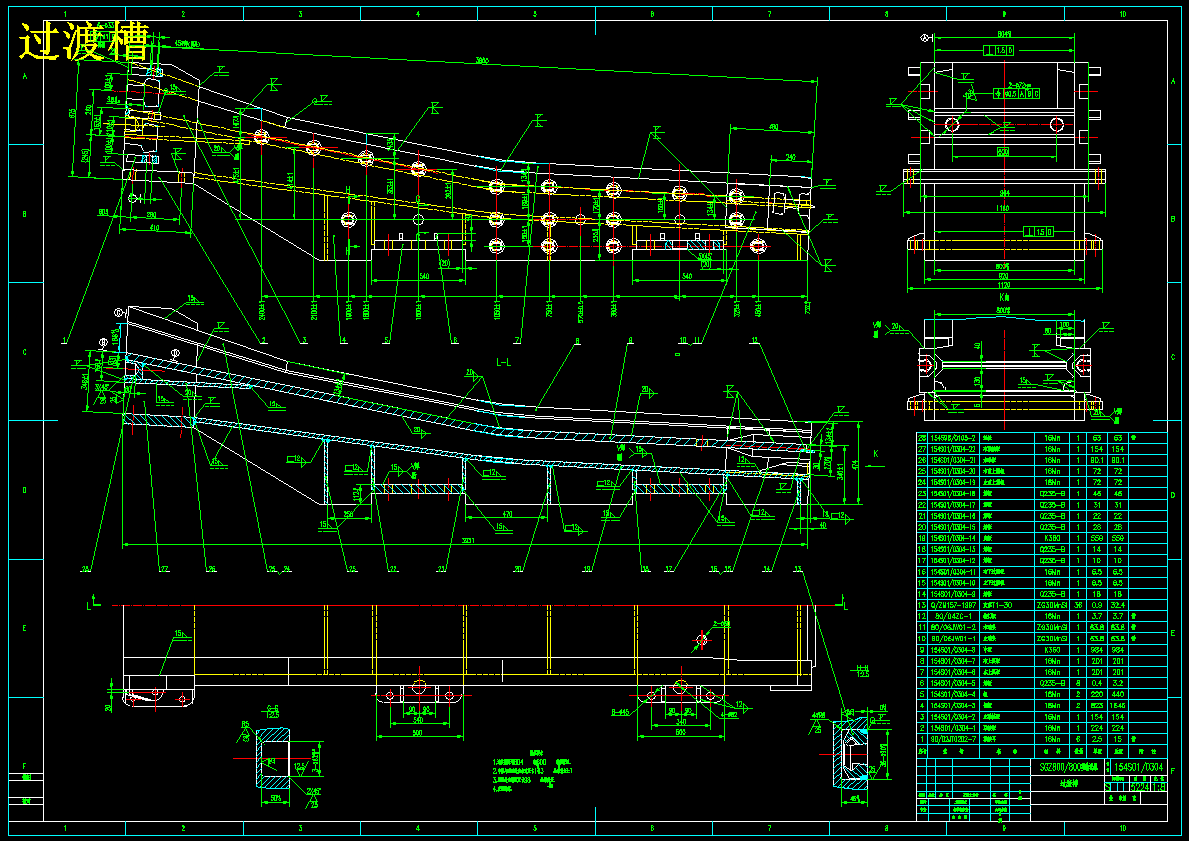Click the technical notes text block
This screenshot has width=1189, height=841.
pos(532,774)
